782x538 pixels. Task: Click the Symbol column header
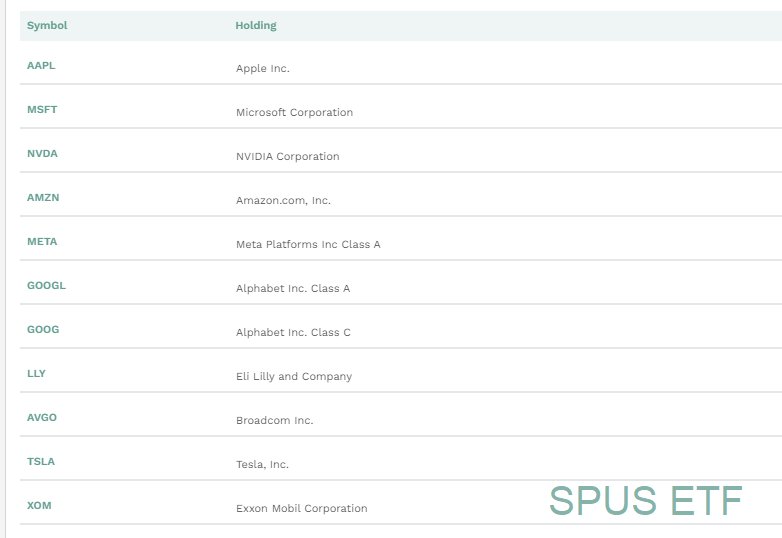pyautogui.click(x=47, y=25)
